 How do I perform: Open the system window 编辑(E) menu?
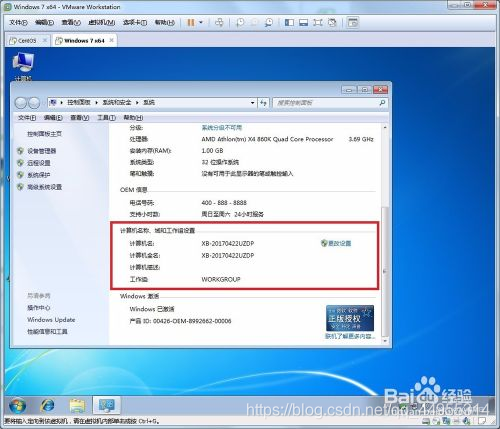point(53,118)
